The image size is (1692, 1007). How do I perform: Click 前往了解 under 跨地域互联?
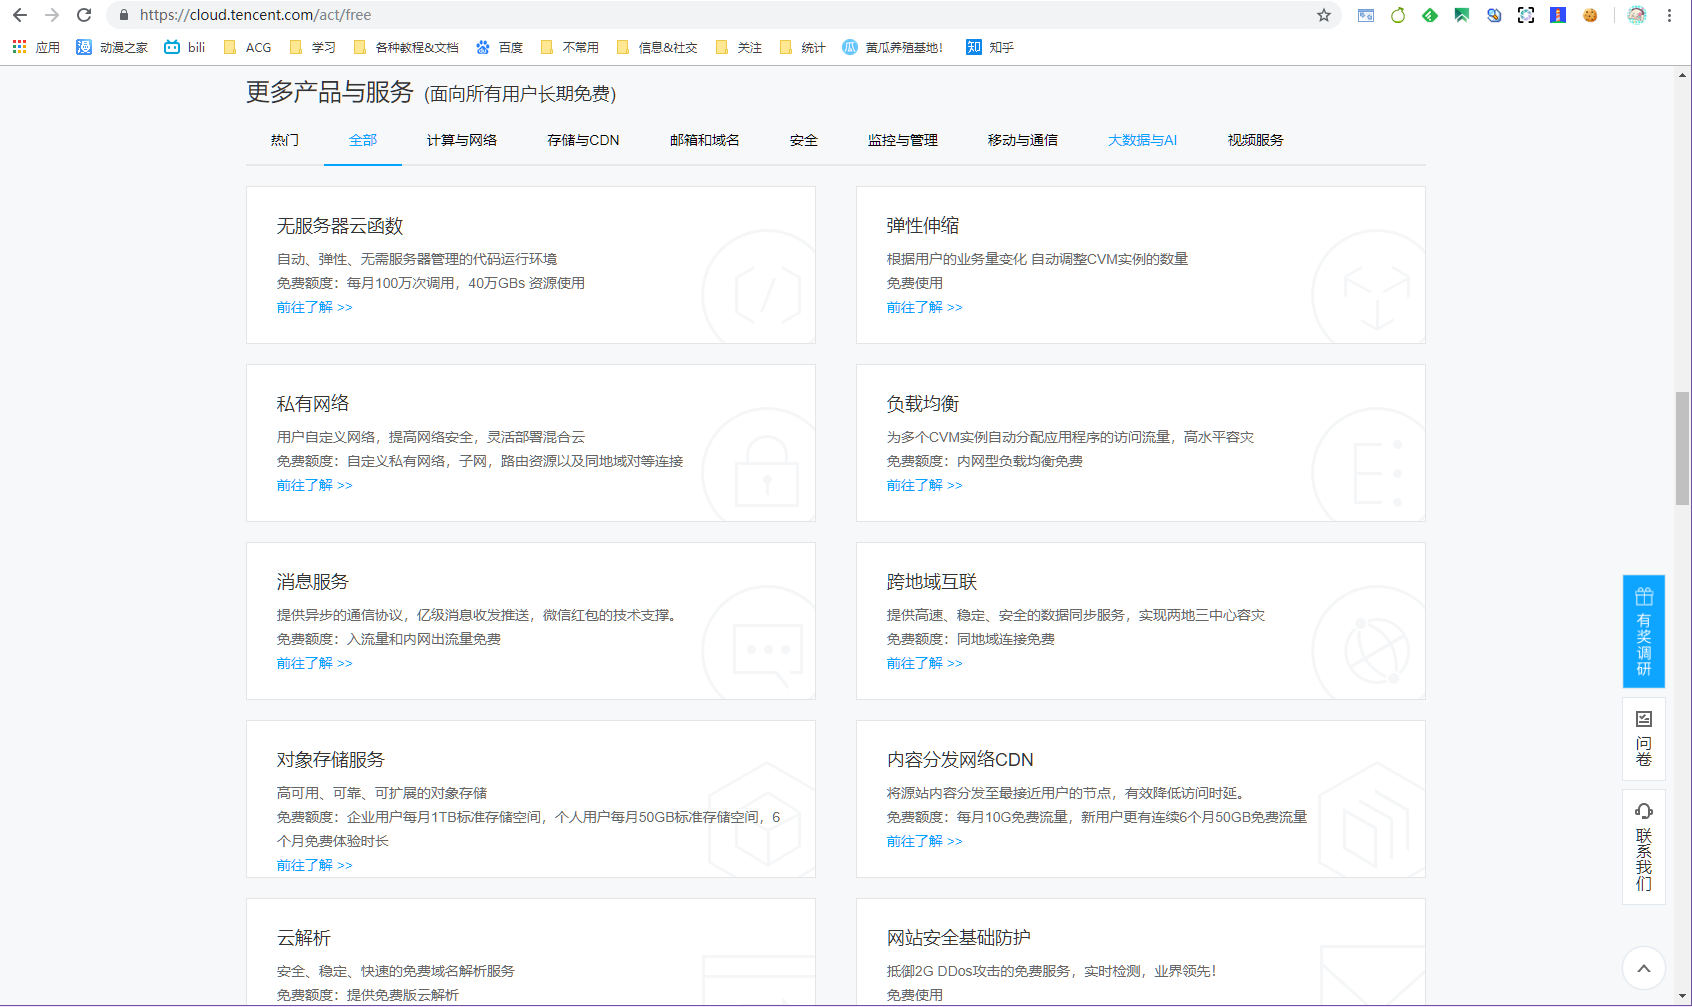coord(925,663)
